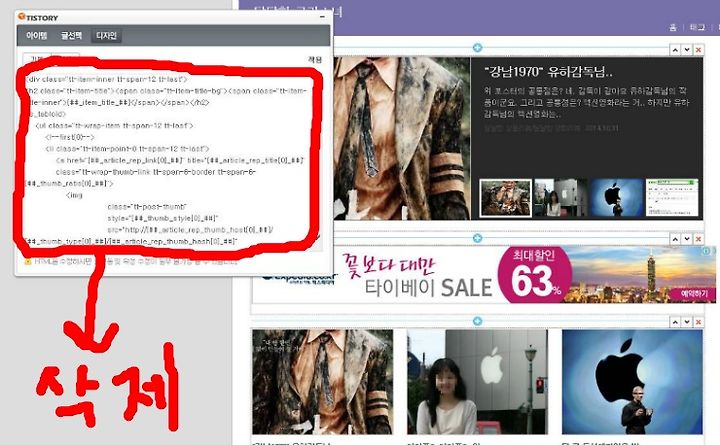Move the featured post module up
This screenshot has width=720, height=445.
click(x=675, y=50)
